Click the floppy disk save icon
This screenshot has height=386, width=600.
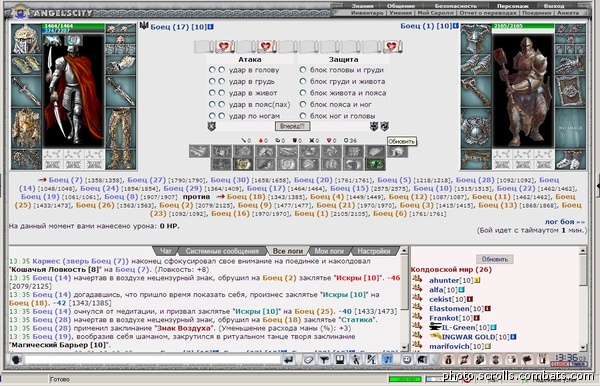[340, 360]
